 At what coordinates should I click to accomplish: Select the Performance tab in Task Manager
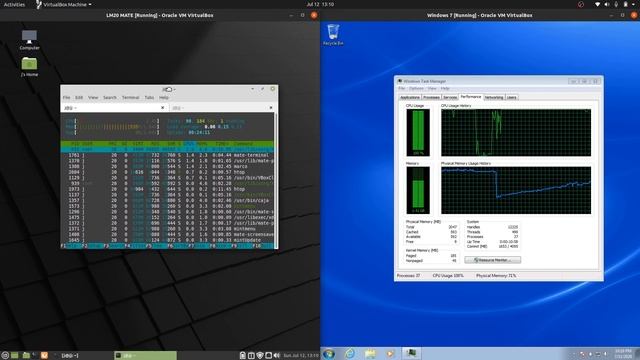tap(471, 97)
